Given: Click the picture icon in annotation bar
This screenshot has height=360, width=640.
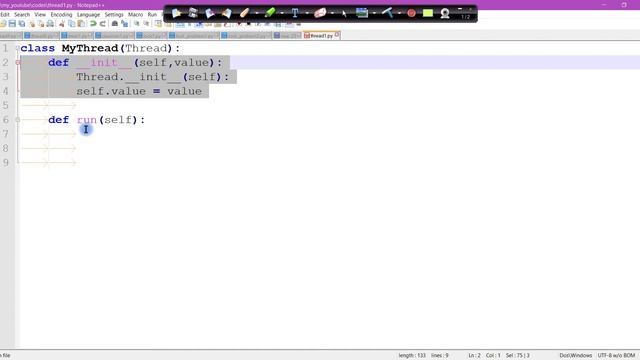Looking at the screenshot, I should 362,13.
